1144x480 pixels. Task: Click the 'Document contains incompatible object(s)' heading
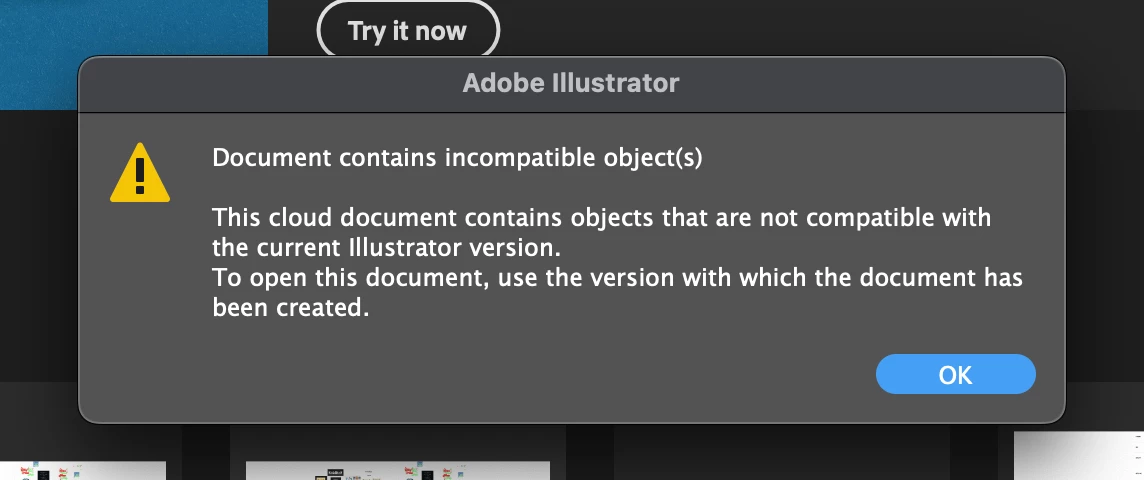[x=457, y=158]
